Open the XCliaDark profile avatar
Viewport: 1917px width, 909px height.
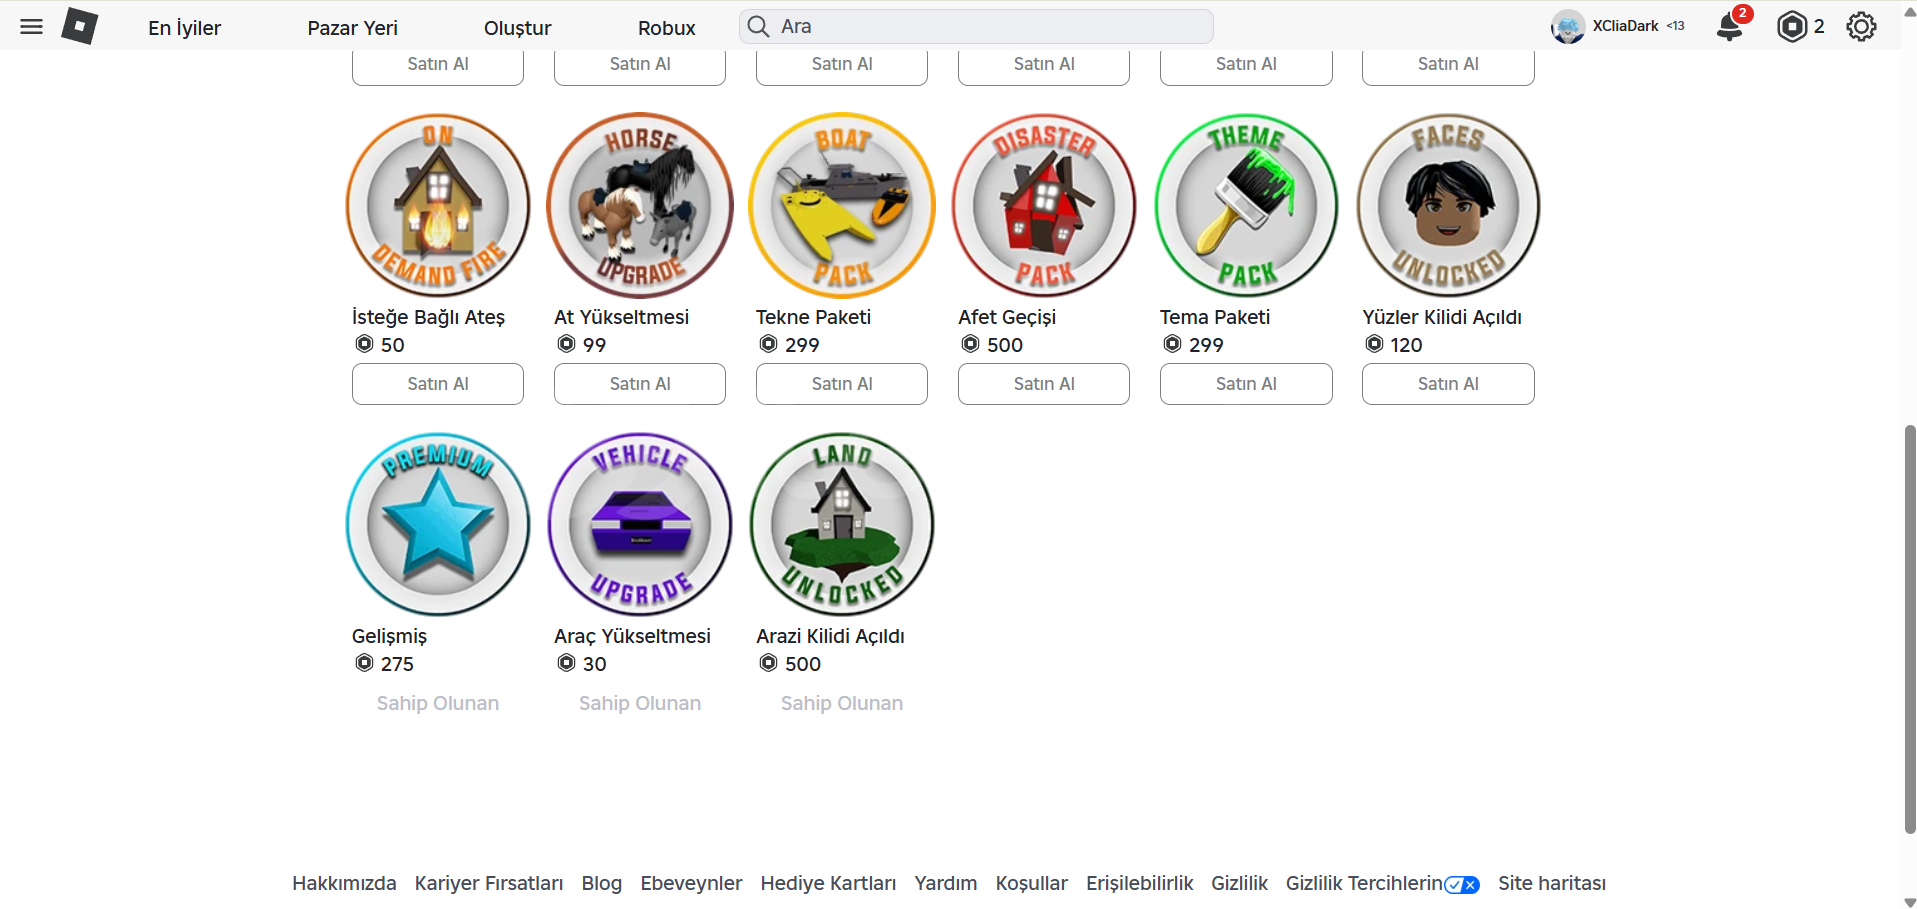tap(1568, 27)
